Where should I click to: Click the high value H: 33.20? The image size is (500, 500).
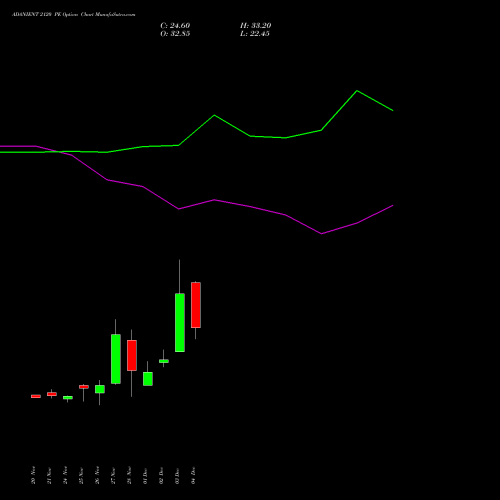pos(256,26)
